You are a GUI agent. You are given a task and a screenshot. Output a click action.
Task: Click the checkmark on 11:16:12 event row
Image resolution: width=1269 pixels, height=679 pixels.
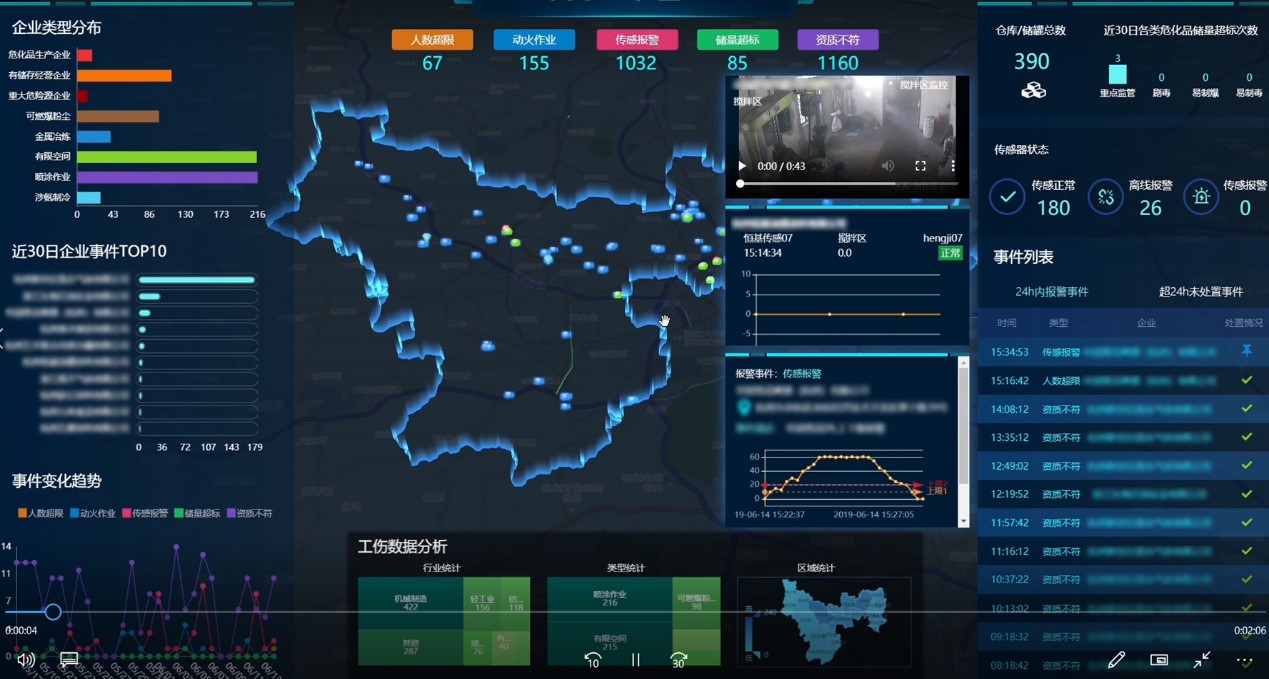click(1246, 550)
